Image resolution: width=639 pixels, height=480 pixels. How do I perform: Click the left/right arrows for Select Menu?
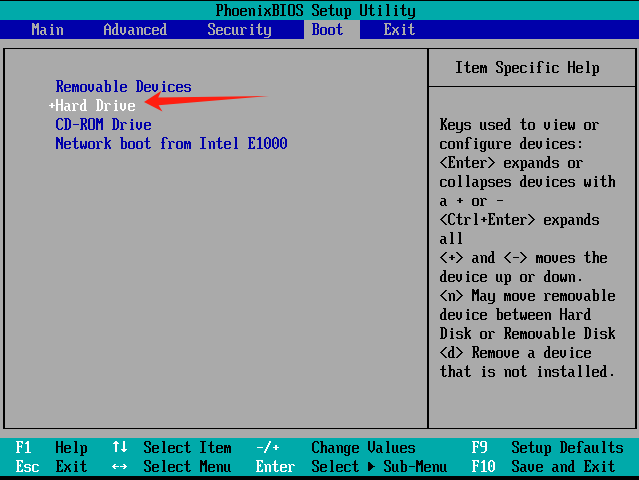(120, 467)
